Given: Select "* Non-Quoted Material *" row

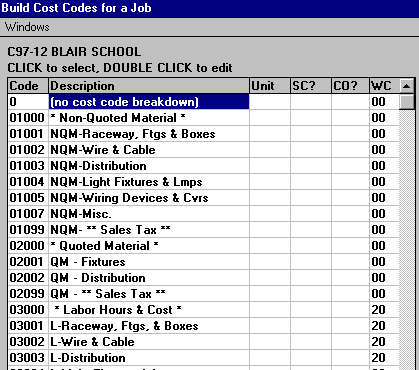Looking at the screenshot, I should [x=203, y=118].
